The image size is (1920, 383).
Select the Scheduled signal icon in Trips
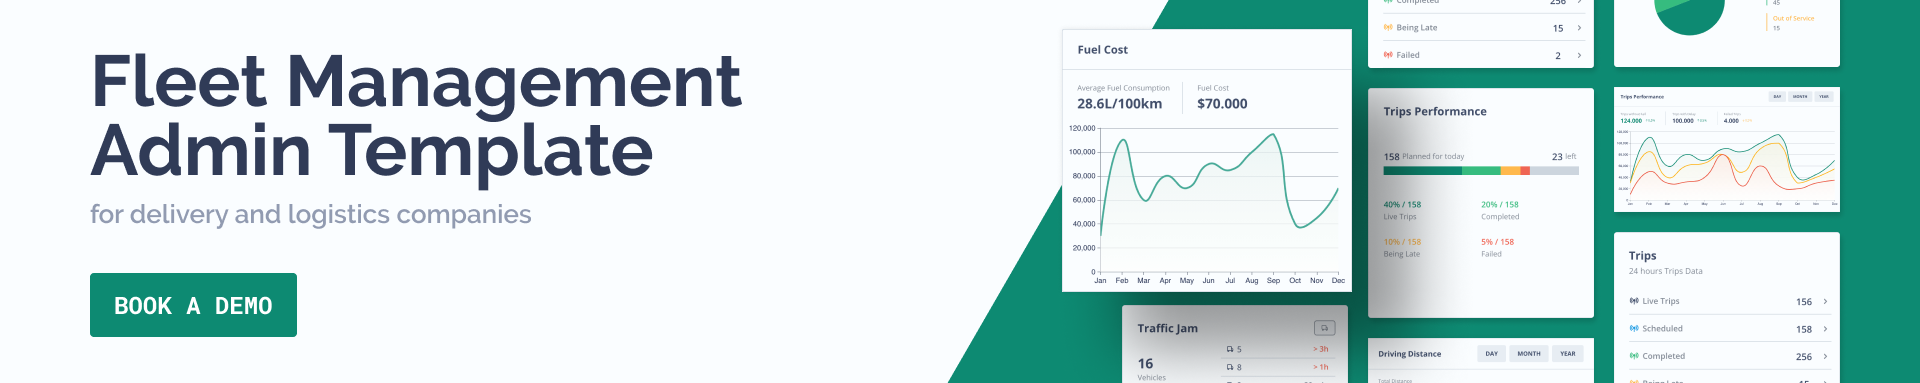pyautogui.click(x=1634, y=328)
